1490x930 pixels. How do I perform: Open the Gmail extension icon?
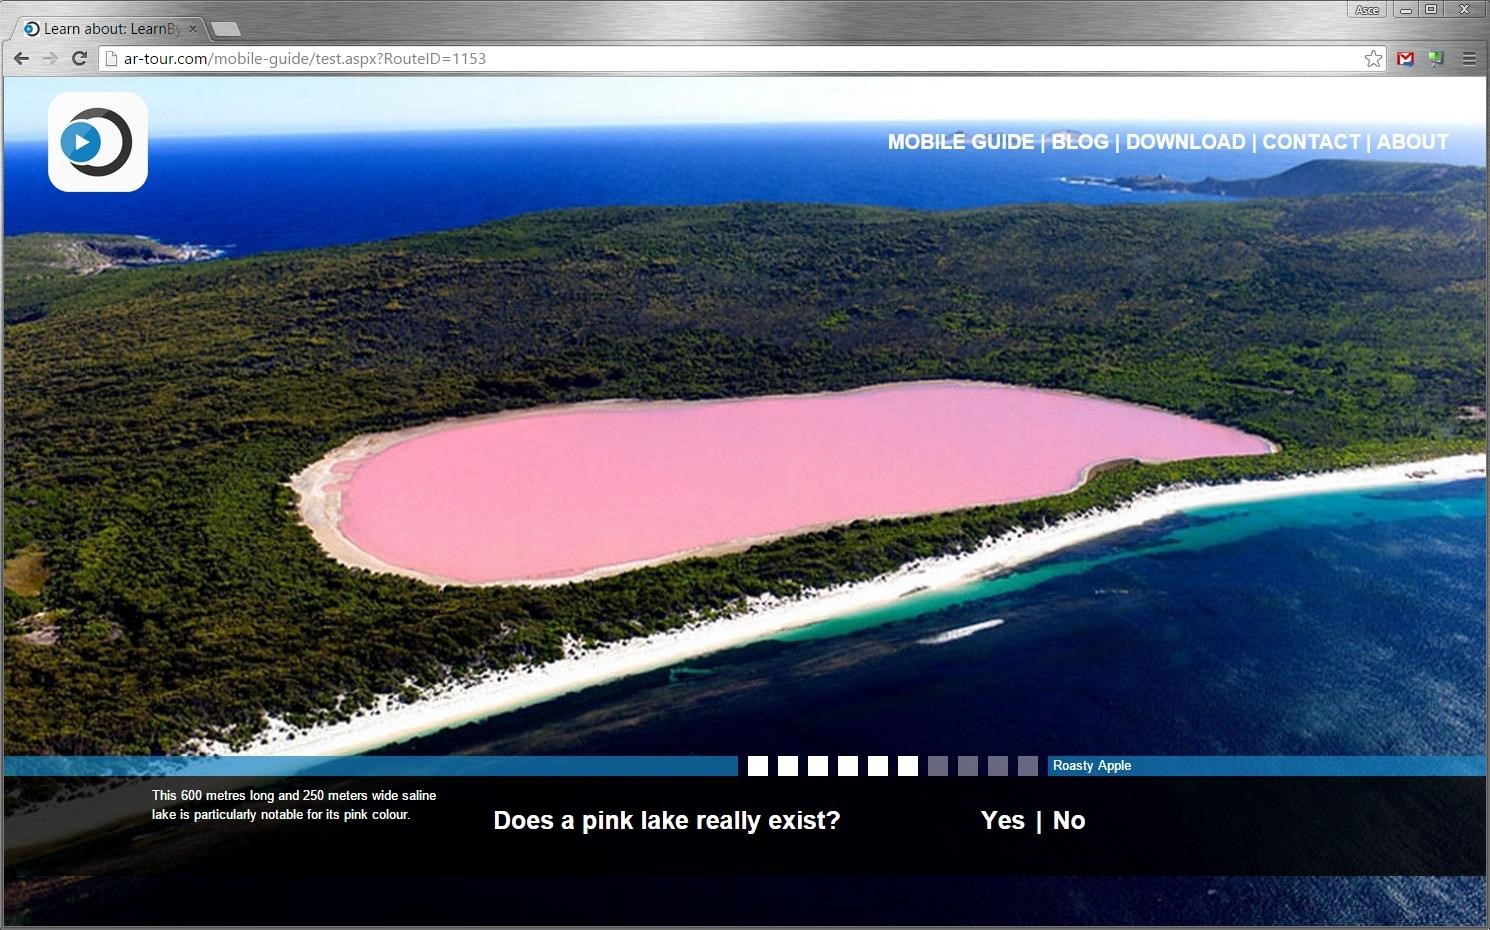pos(1405,59)
